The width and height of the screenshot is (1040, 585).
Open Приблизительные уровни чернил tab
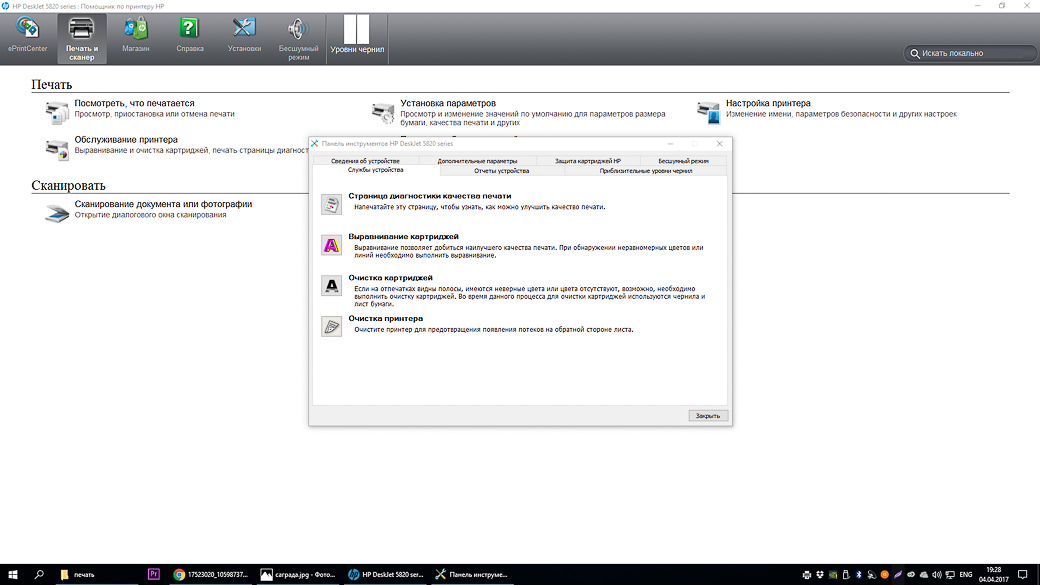click(645, 170)
